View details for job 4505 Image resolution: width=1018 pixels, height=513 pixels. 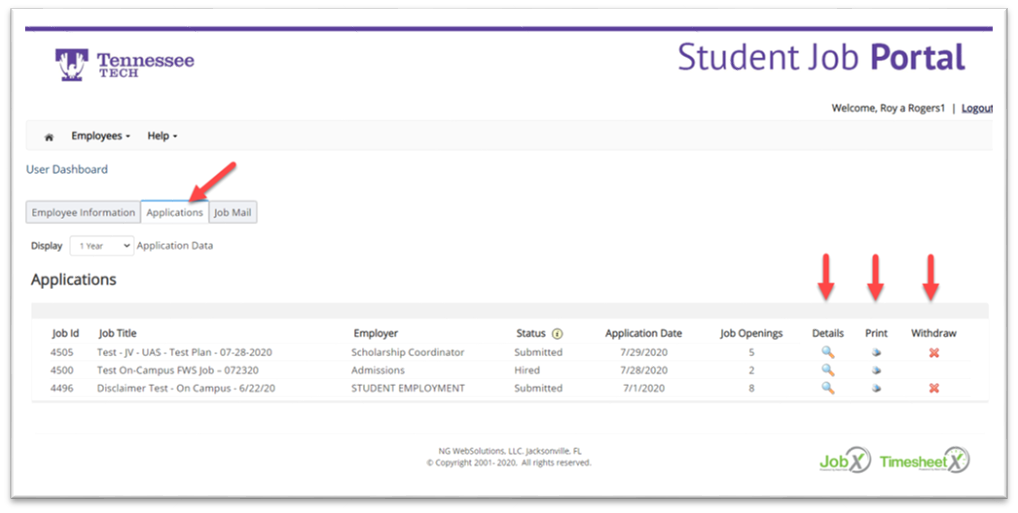point(827,352)
